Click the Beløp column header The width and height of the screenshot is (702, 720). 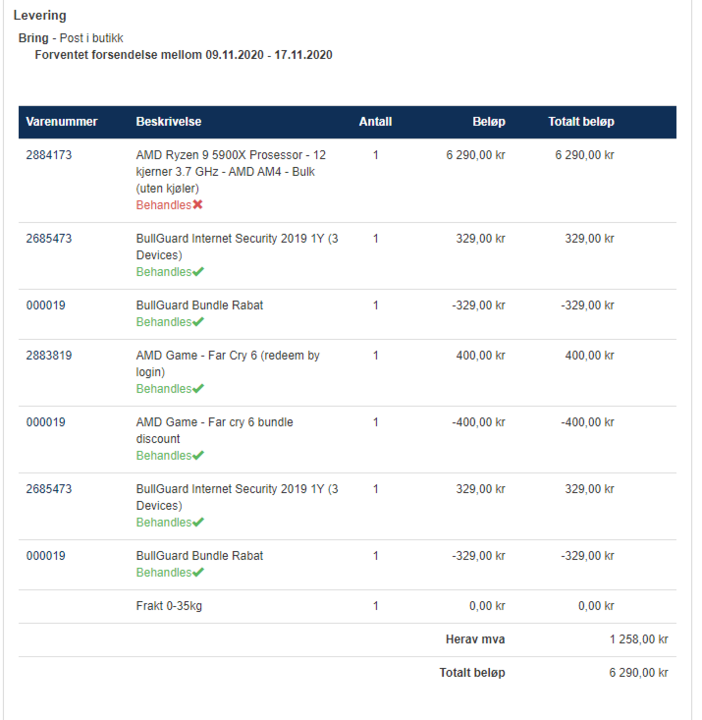tap(489, 122)
